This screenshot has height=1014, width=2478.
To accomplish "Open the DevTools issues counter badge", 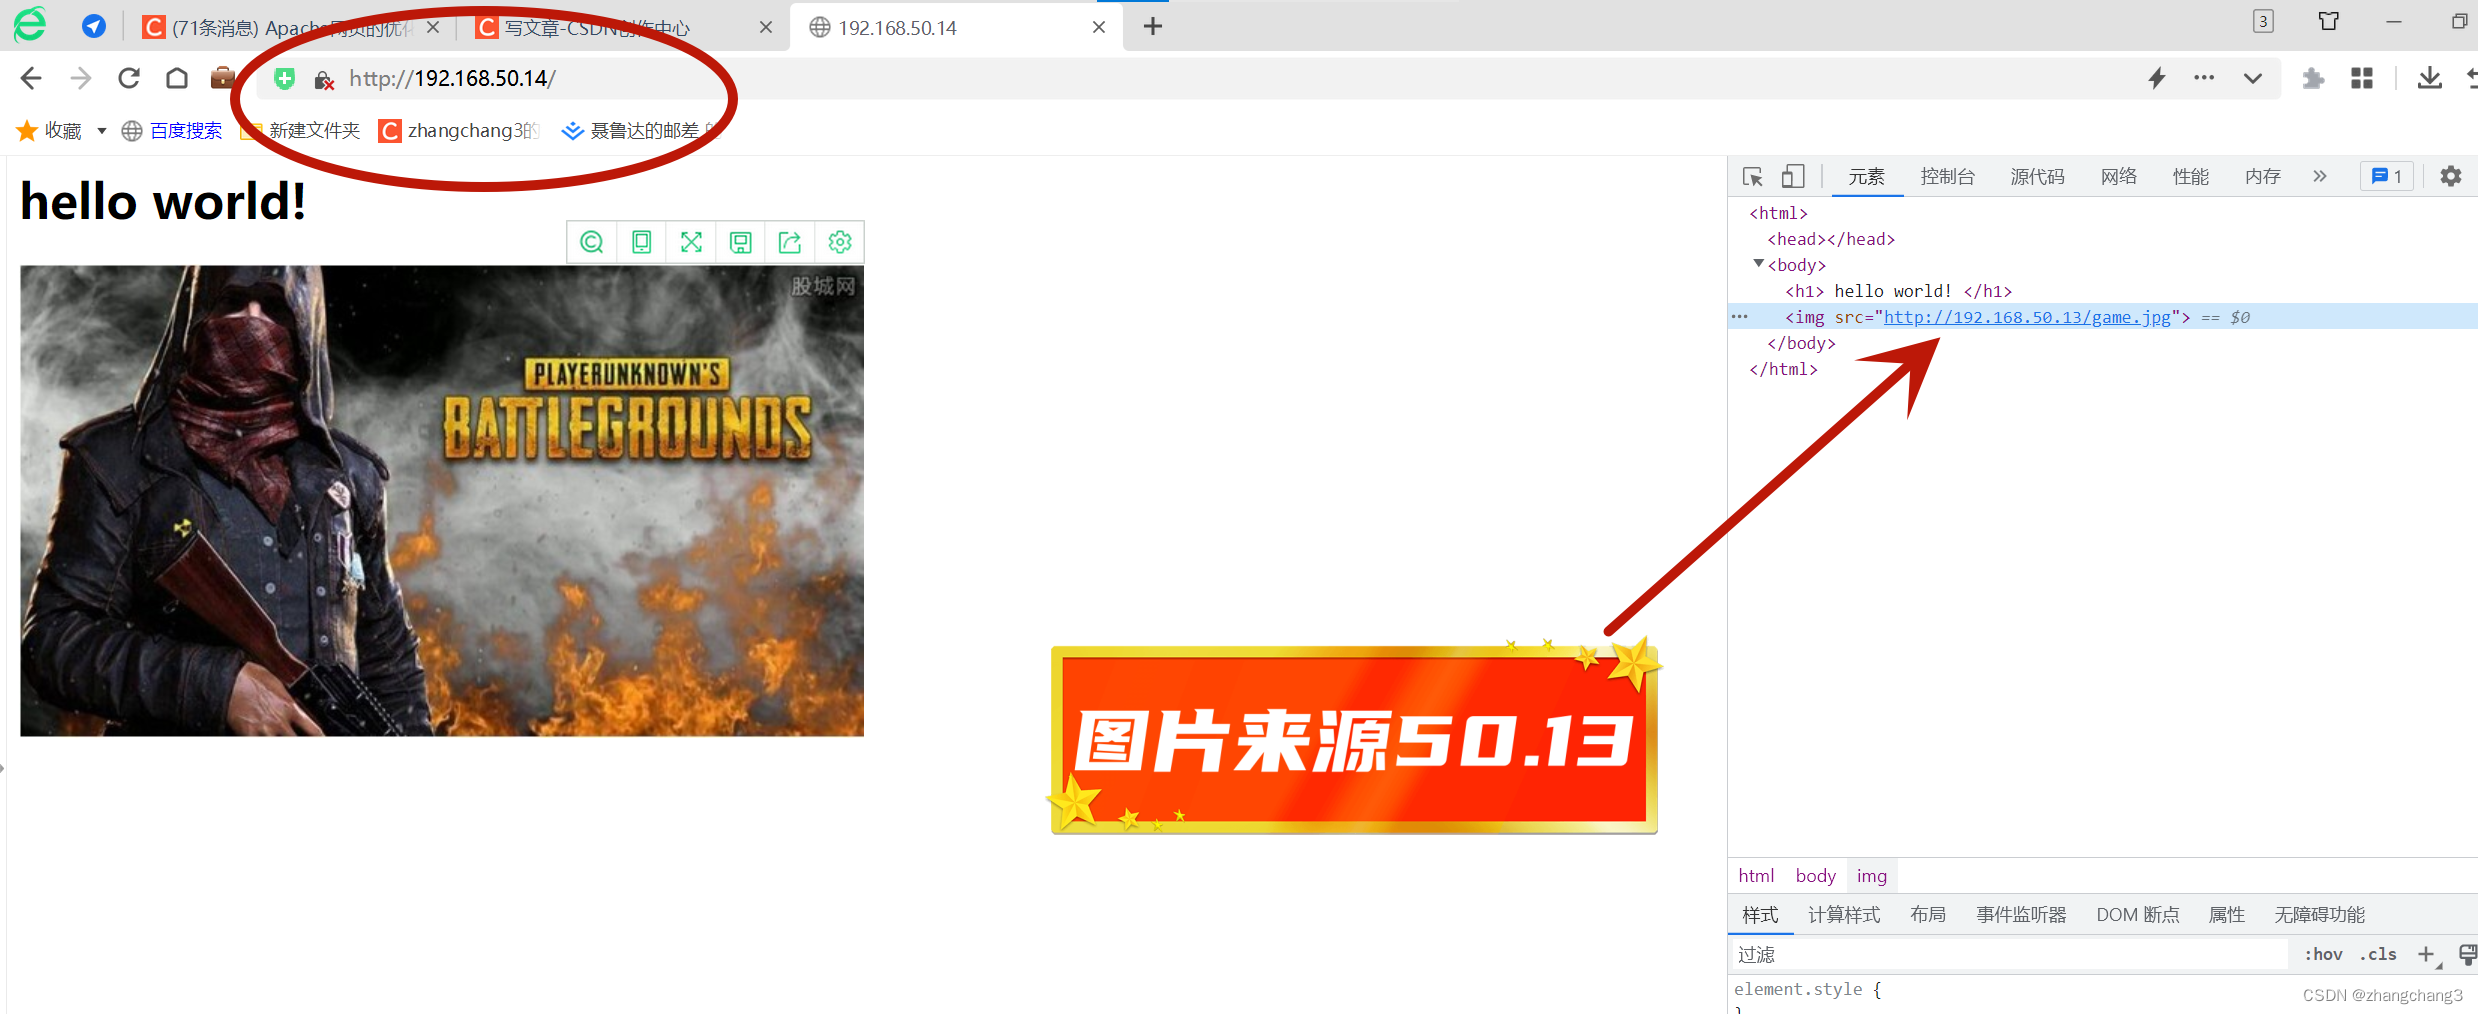I will point(2387,177).
